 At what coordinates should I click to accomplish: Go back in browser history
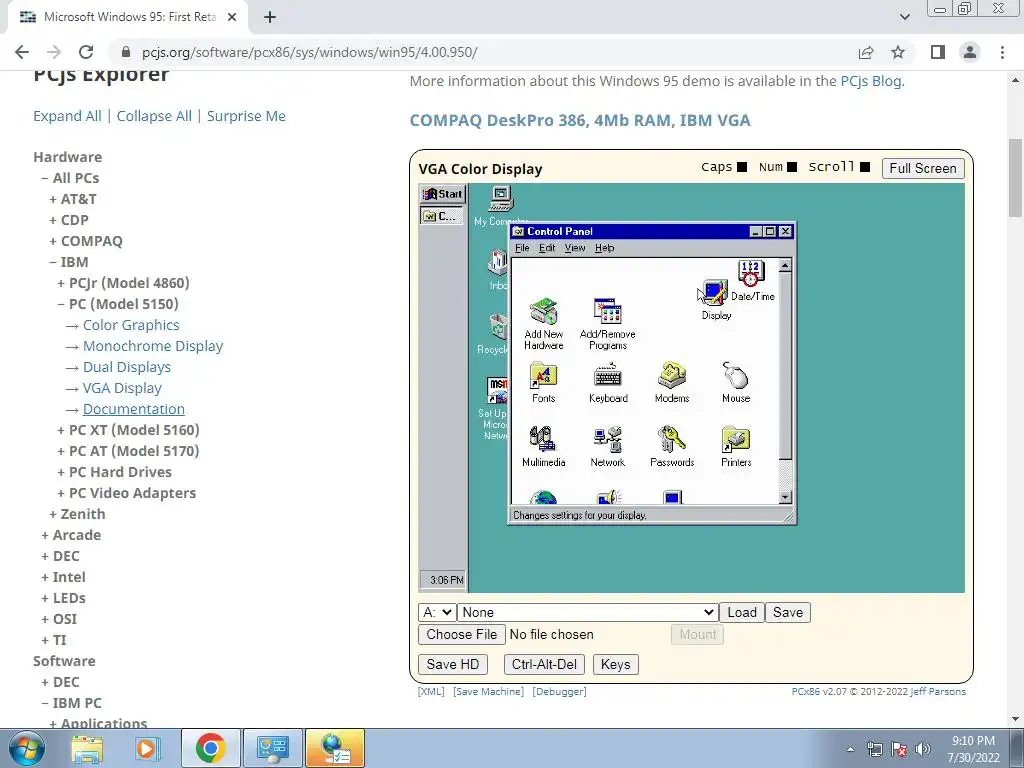(x=22, y=52)
